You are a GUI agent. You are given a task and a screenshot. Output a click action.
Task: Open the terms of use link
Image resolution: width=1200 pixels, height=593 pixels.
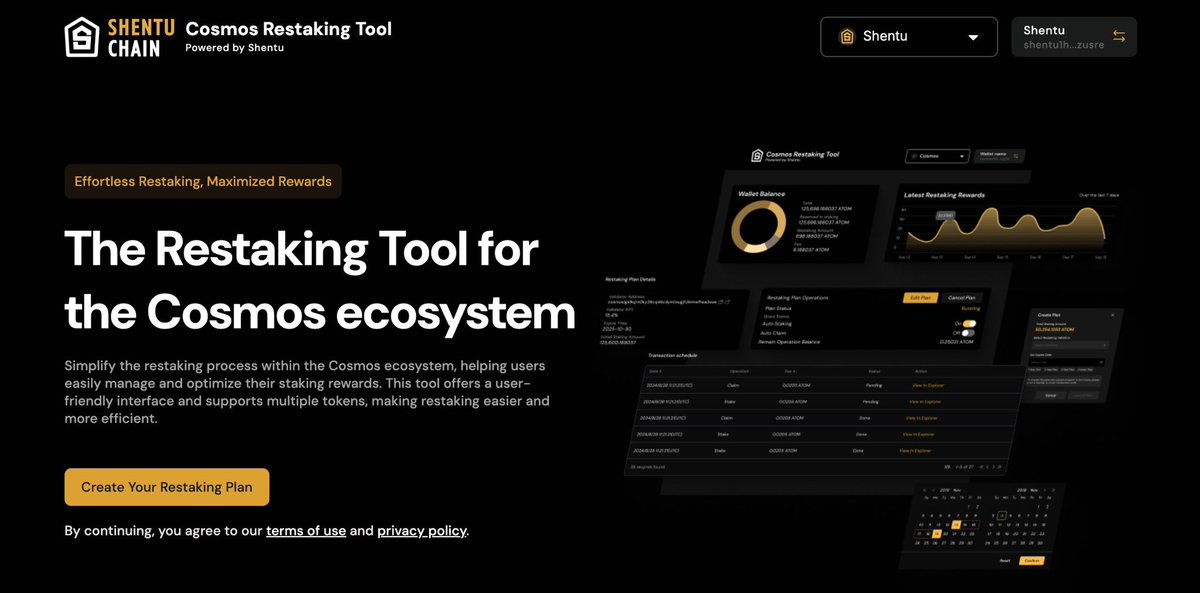tap(306, 531)
